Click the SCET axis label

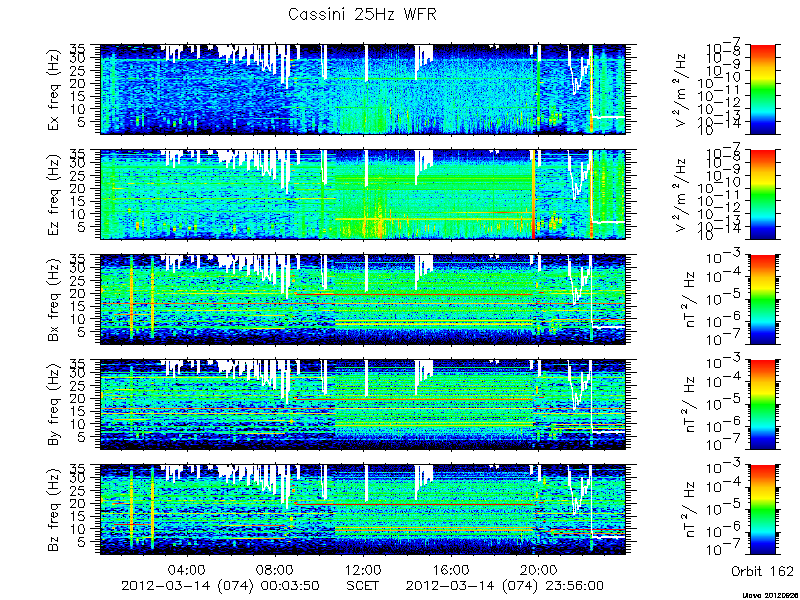[363, 585]
